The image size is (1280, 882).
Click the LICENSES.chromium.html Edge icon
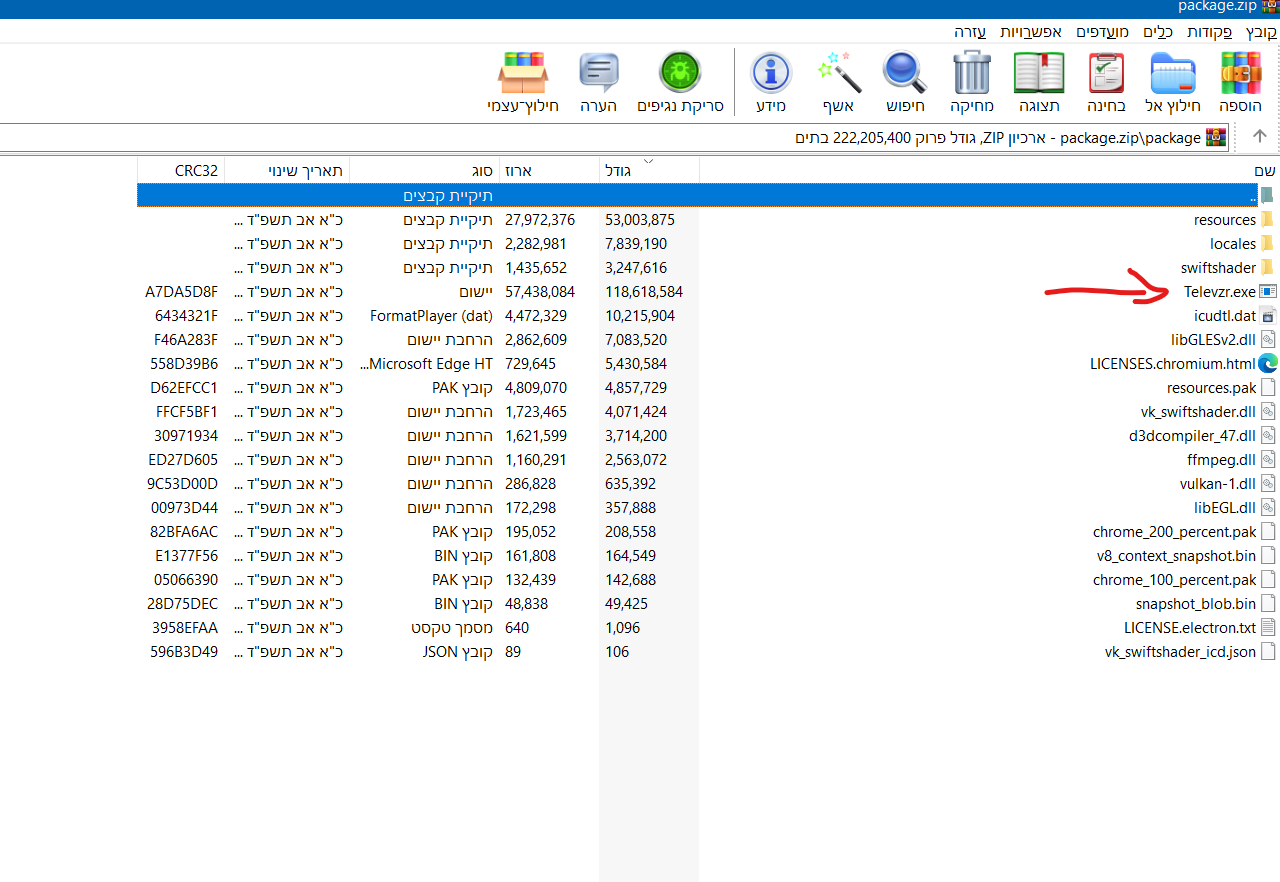point(1268,363)
